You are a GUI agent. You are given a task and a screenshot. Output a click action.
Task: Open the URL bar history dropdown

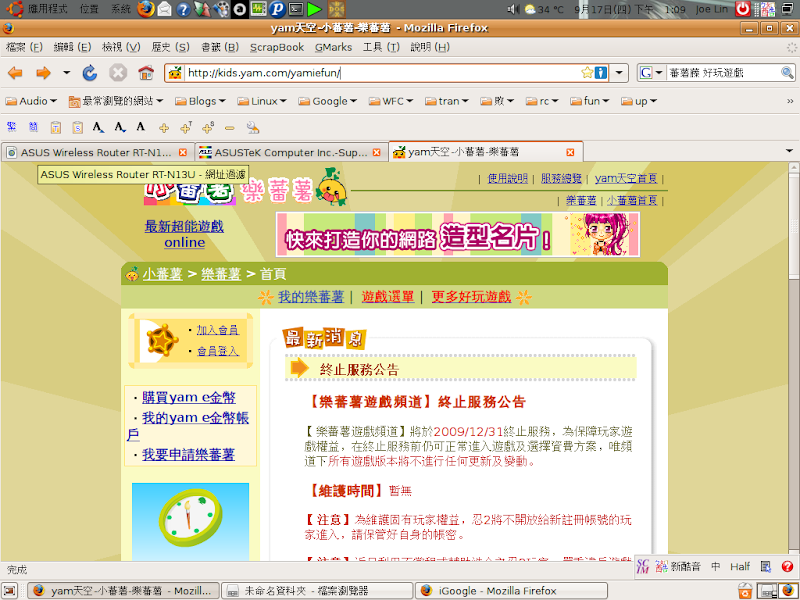(x=619, y=73)
